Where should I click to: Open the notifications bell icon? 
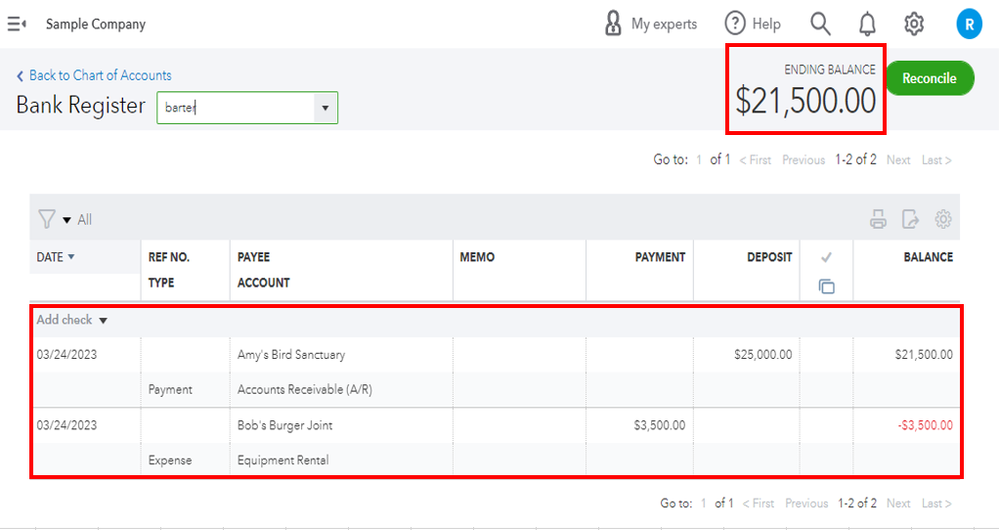click(x=867, y=24)
